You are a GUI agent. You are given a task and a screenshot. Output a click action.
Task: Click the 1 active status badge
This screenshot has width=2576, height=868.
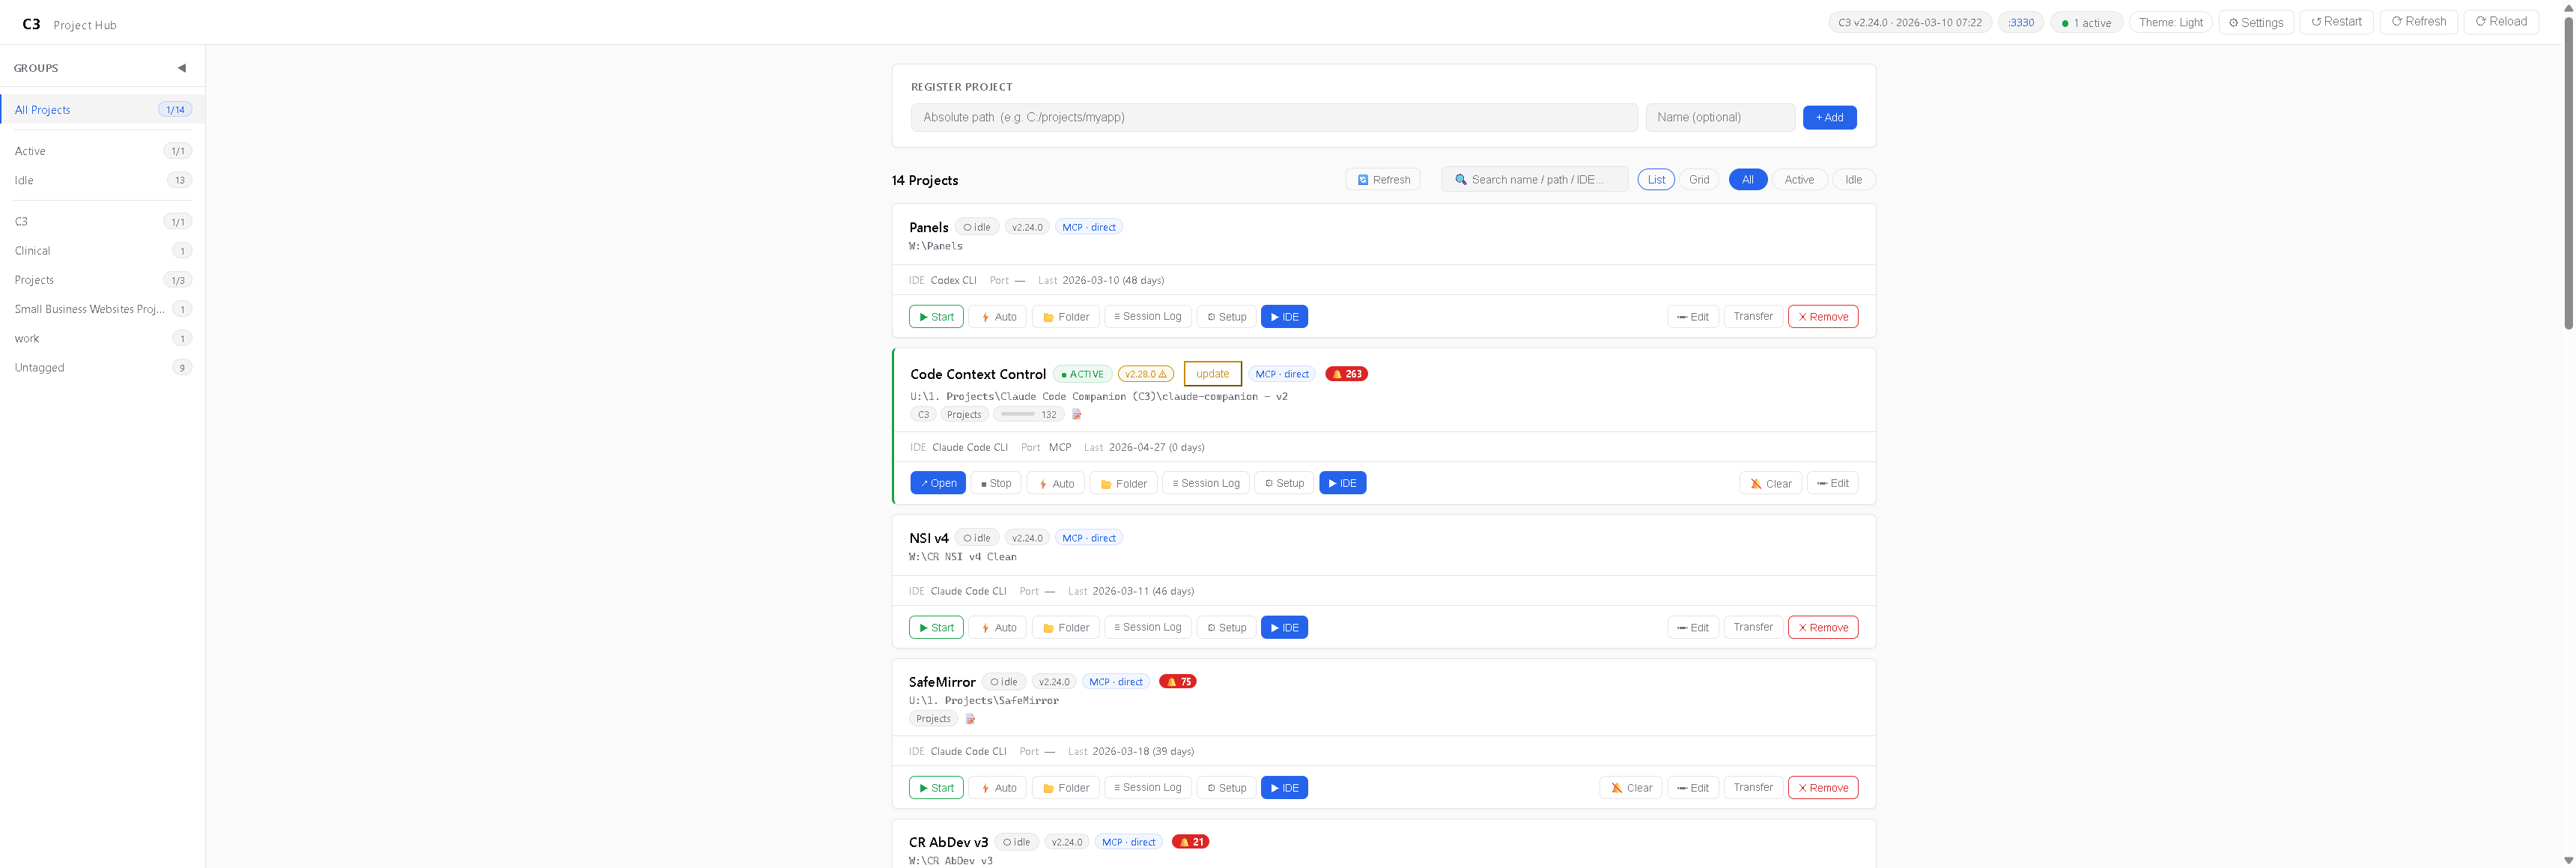point(2086,22)
